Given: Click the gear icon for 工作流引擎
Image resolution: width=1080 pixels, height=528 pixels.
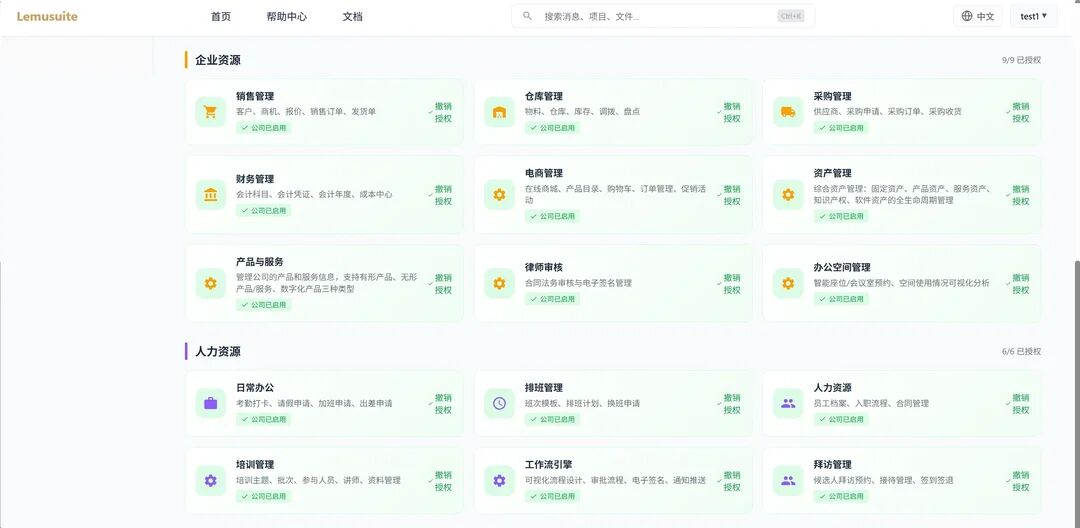Looking at the screenshot, I should click(499, 481).
